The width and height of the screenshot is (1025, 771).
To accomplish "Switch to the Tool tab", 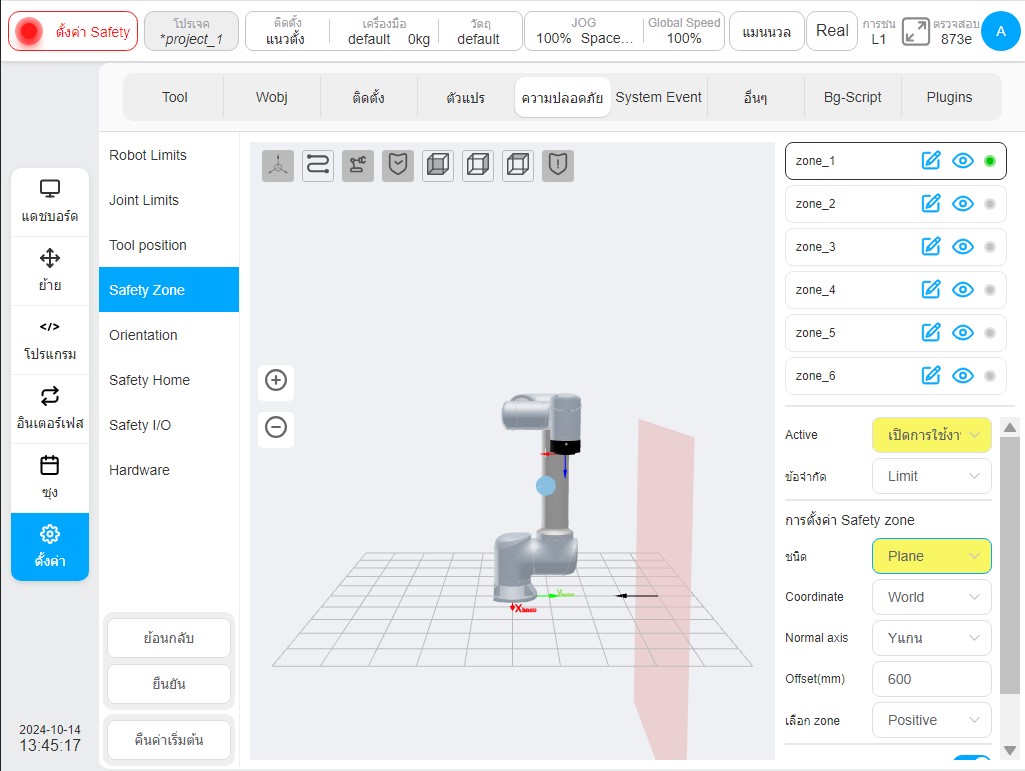I will point(175,97).
